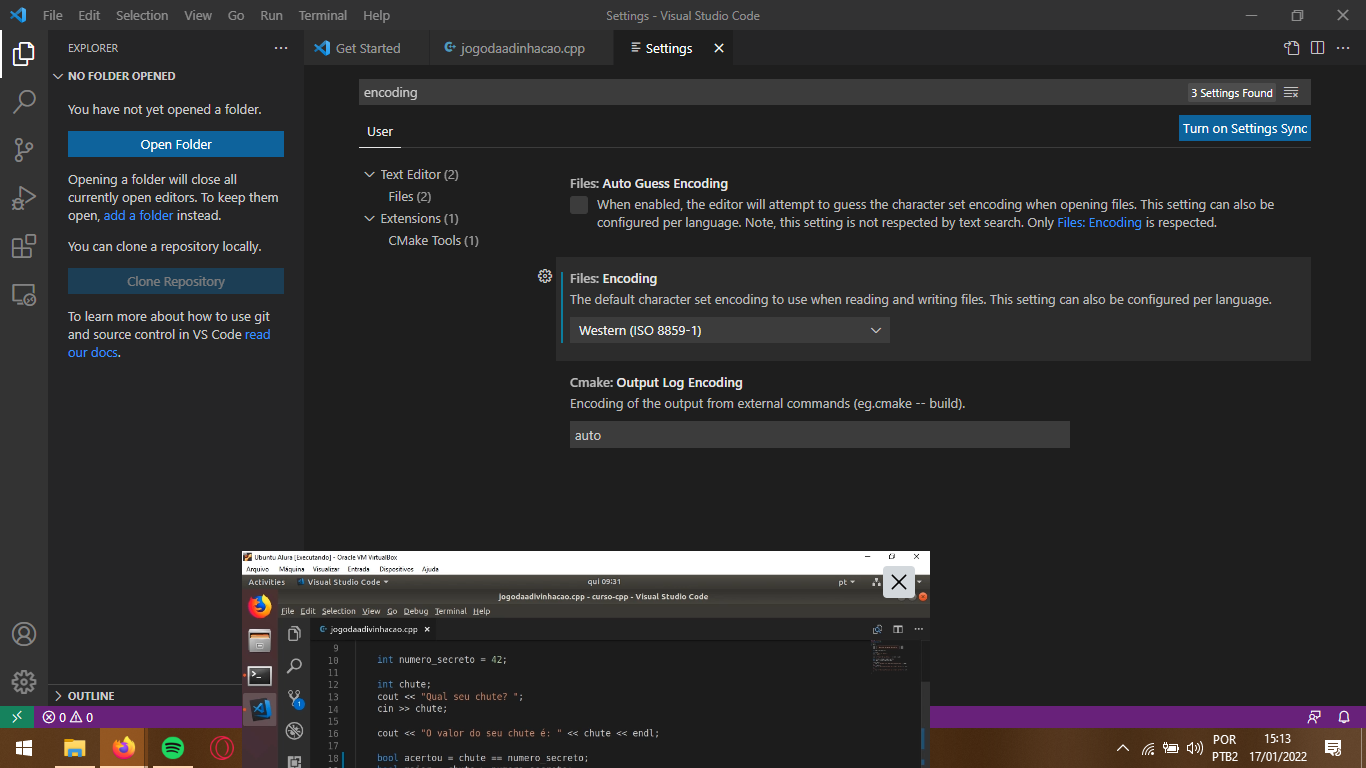The height and width of the screenshot is (768, 1366).
Task: Open Action Center notification icon in tray
Action: 1333,748
